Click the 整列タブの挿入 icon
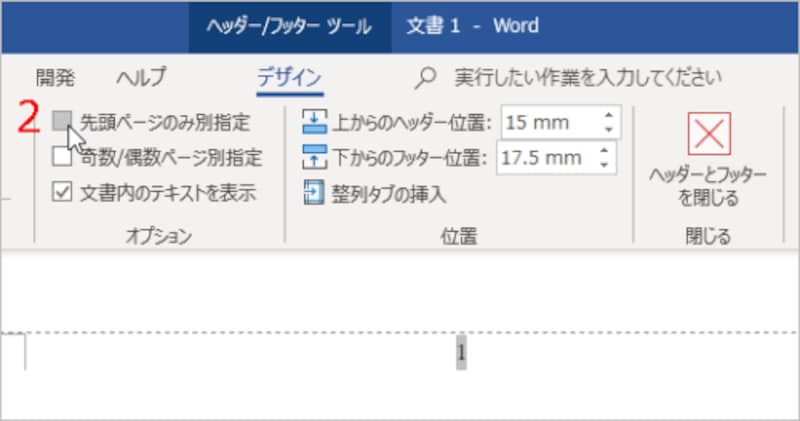Viewport: 800px width, 421px height. click(x=314, y=192)
